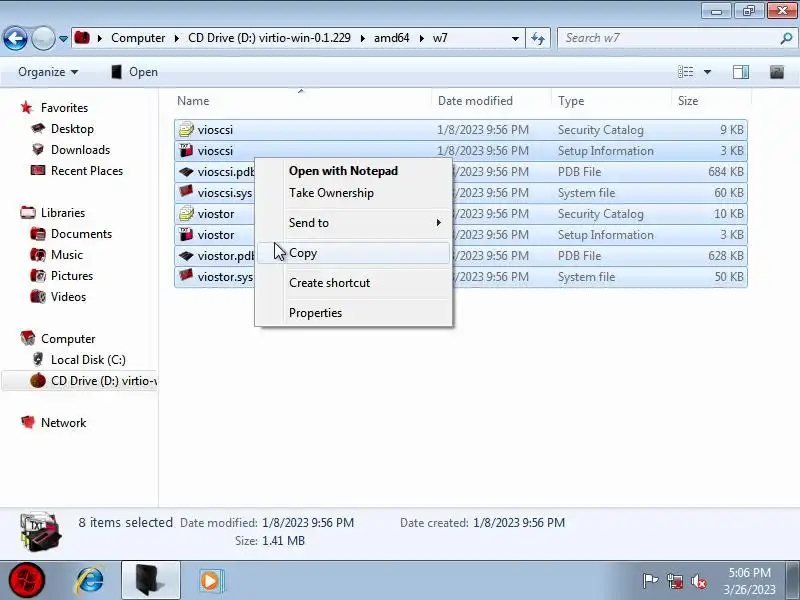Screen dimensions: 800x600
Task: Click Windows Explorer taskbar button
Action: [151, 580]
